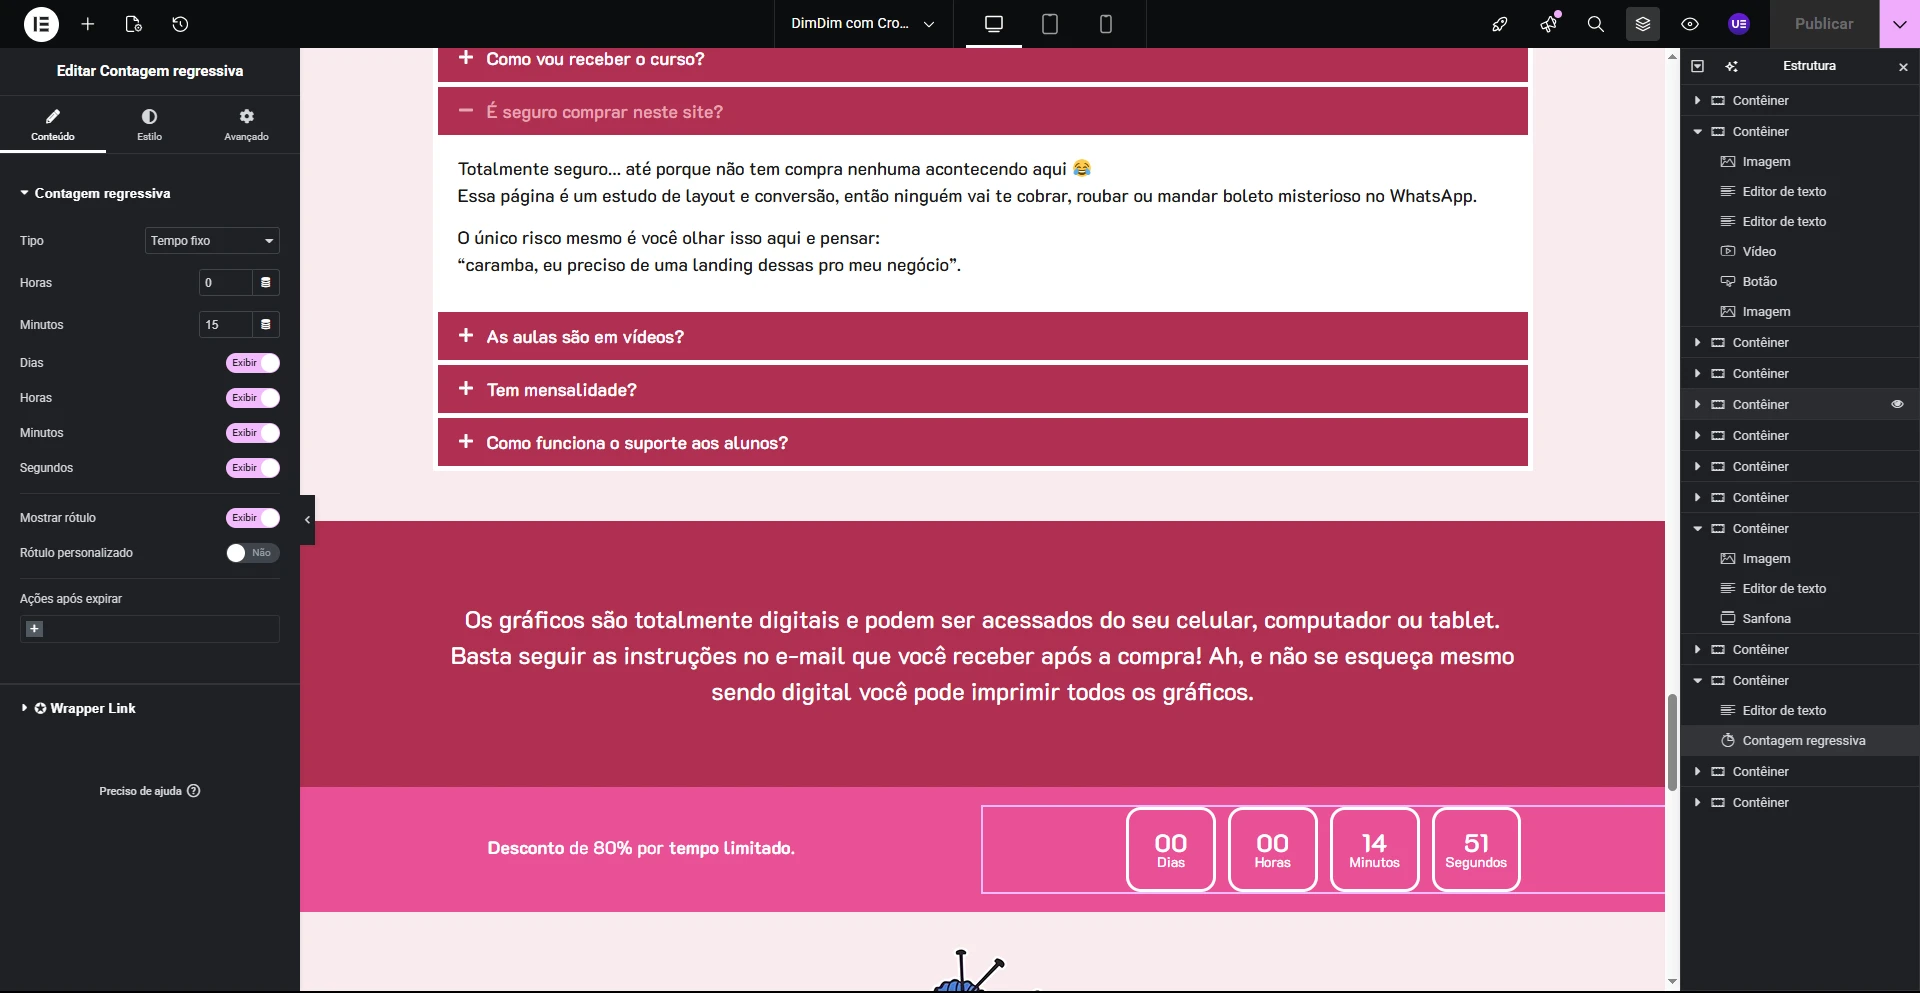Open the Finder search icon
This screenshot has width=1920, height=993.
(x=1595, y=24)
